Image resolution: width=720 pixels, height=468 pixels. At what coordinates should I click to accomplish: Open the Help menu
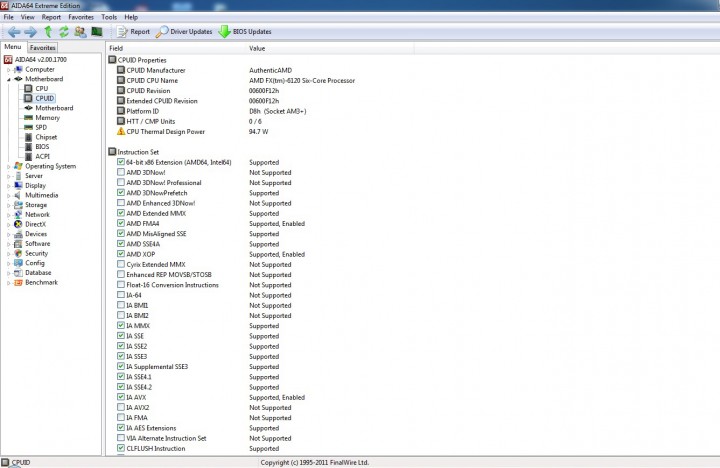(131, 17)
